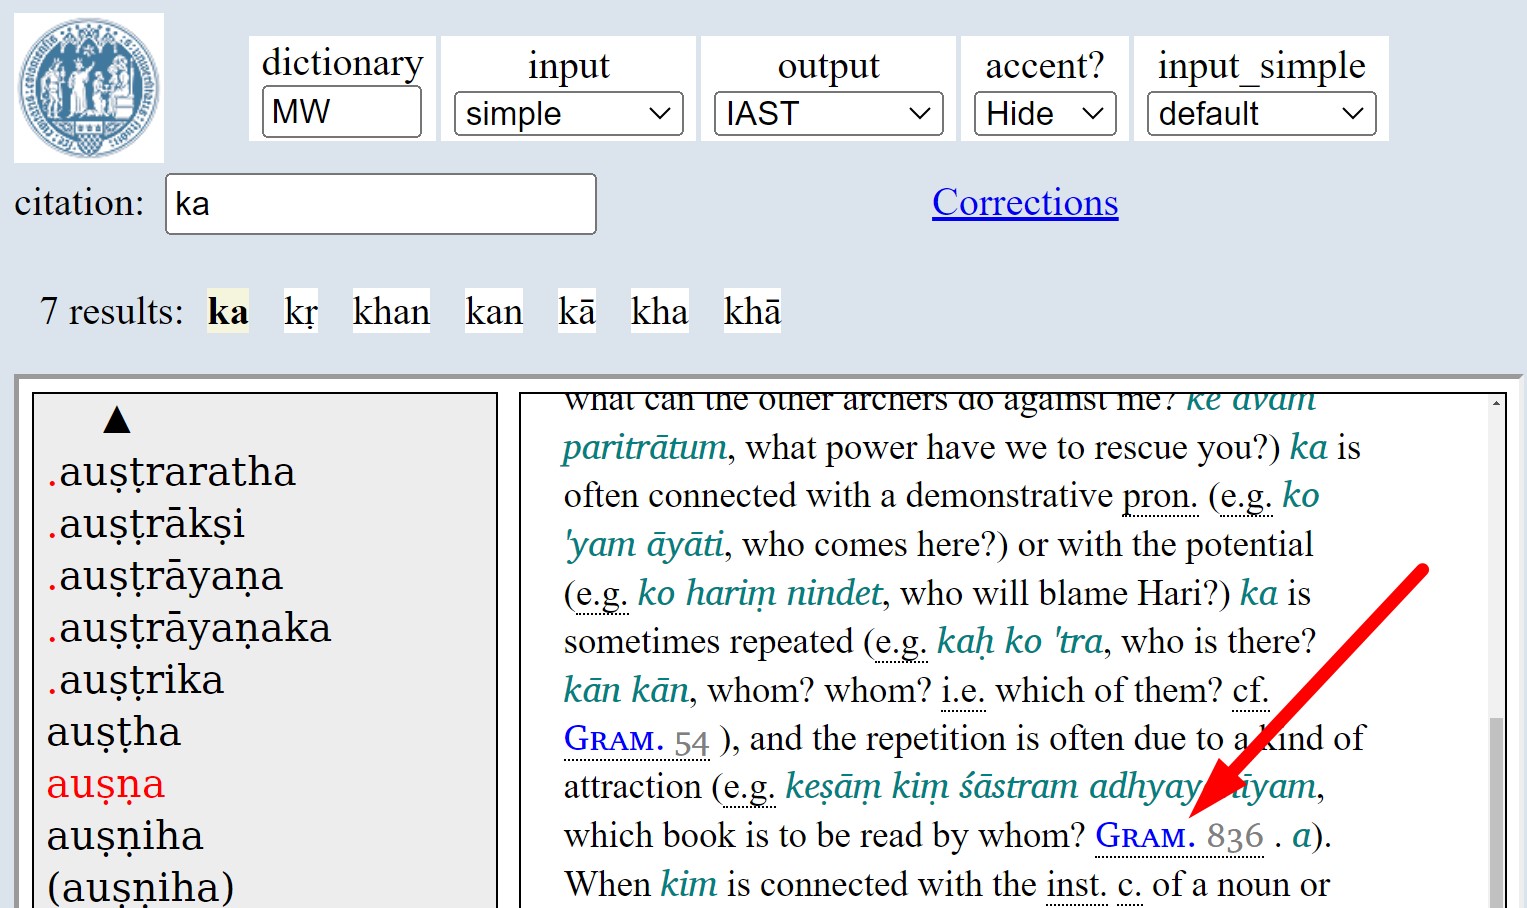
Task: Click inside the citation input field
Action: coord(380,203)
